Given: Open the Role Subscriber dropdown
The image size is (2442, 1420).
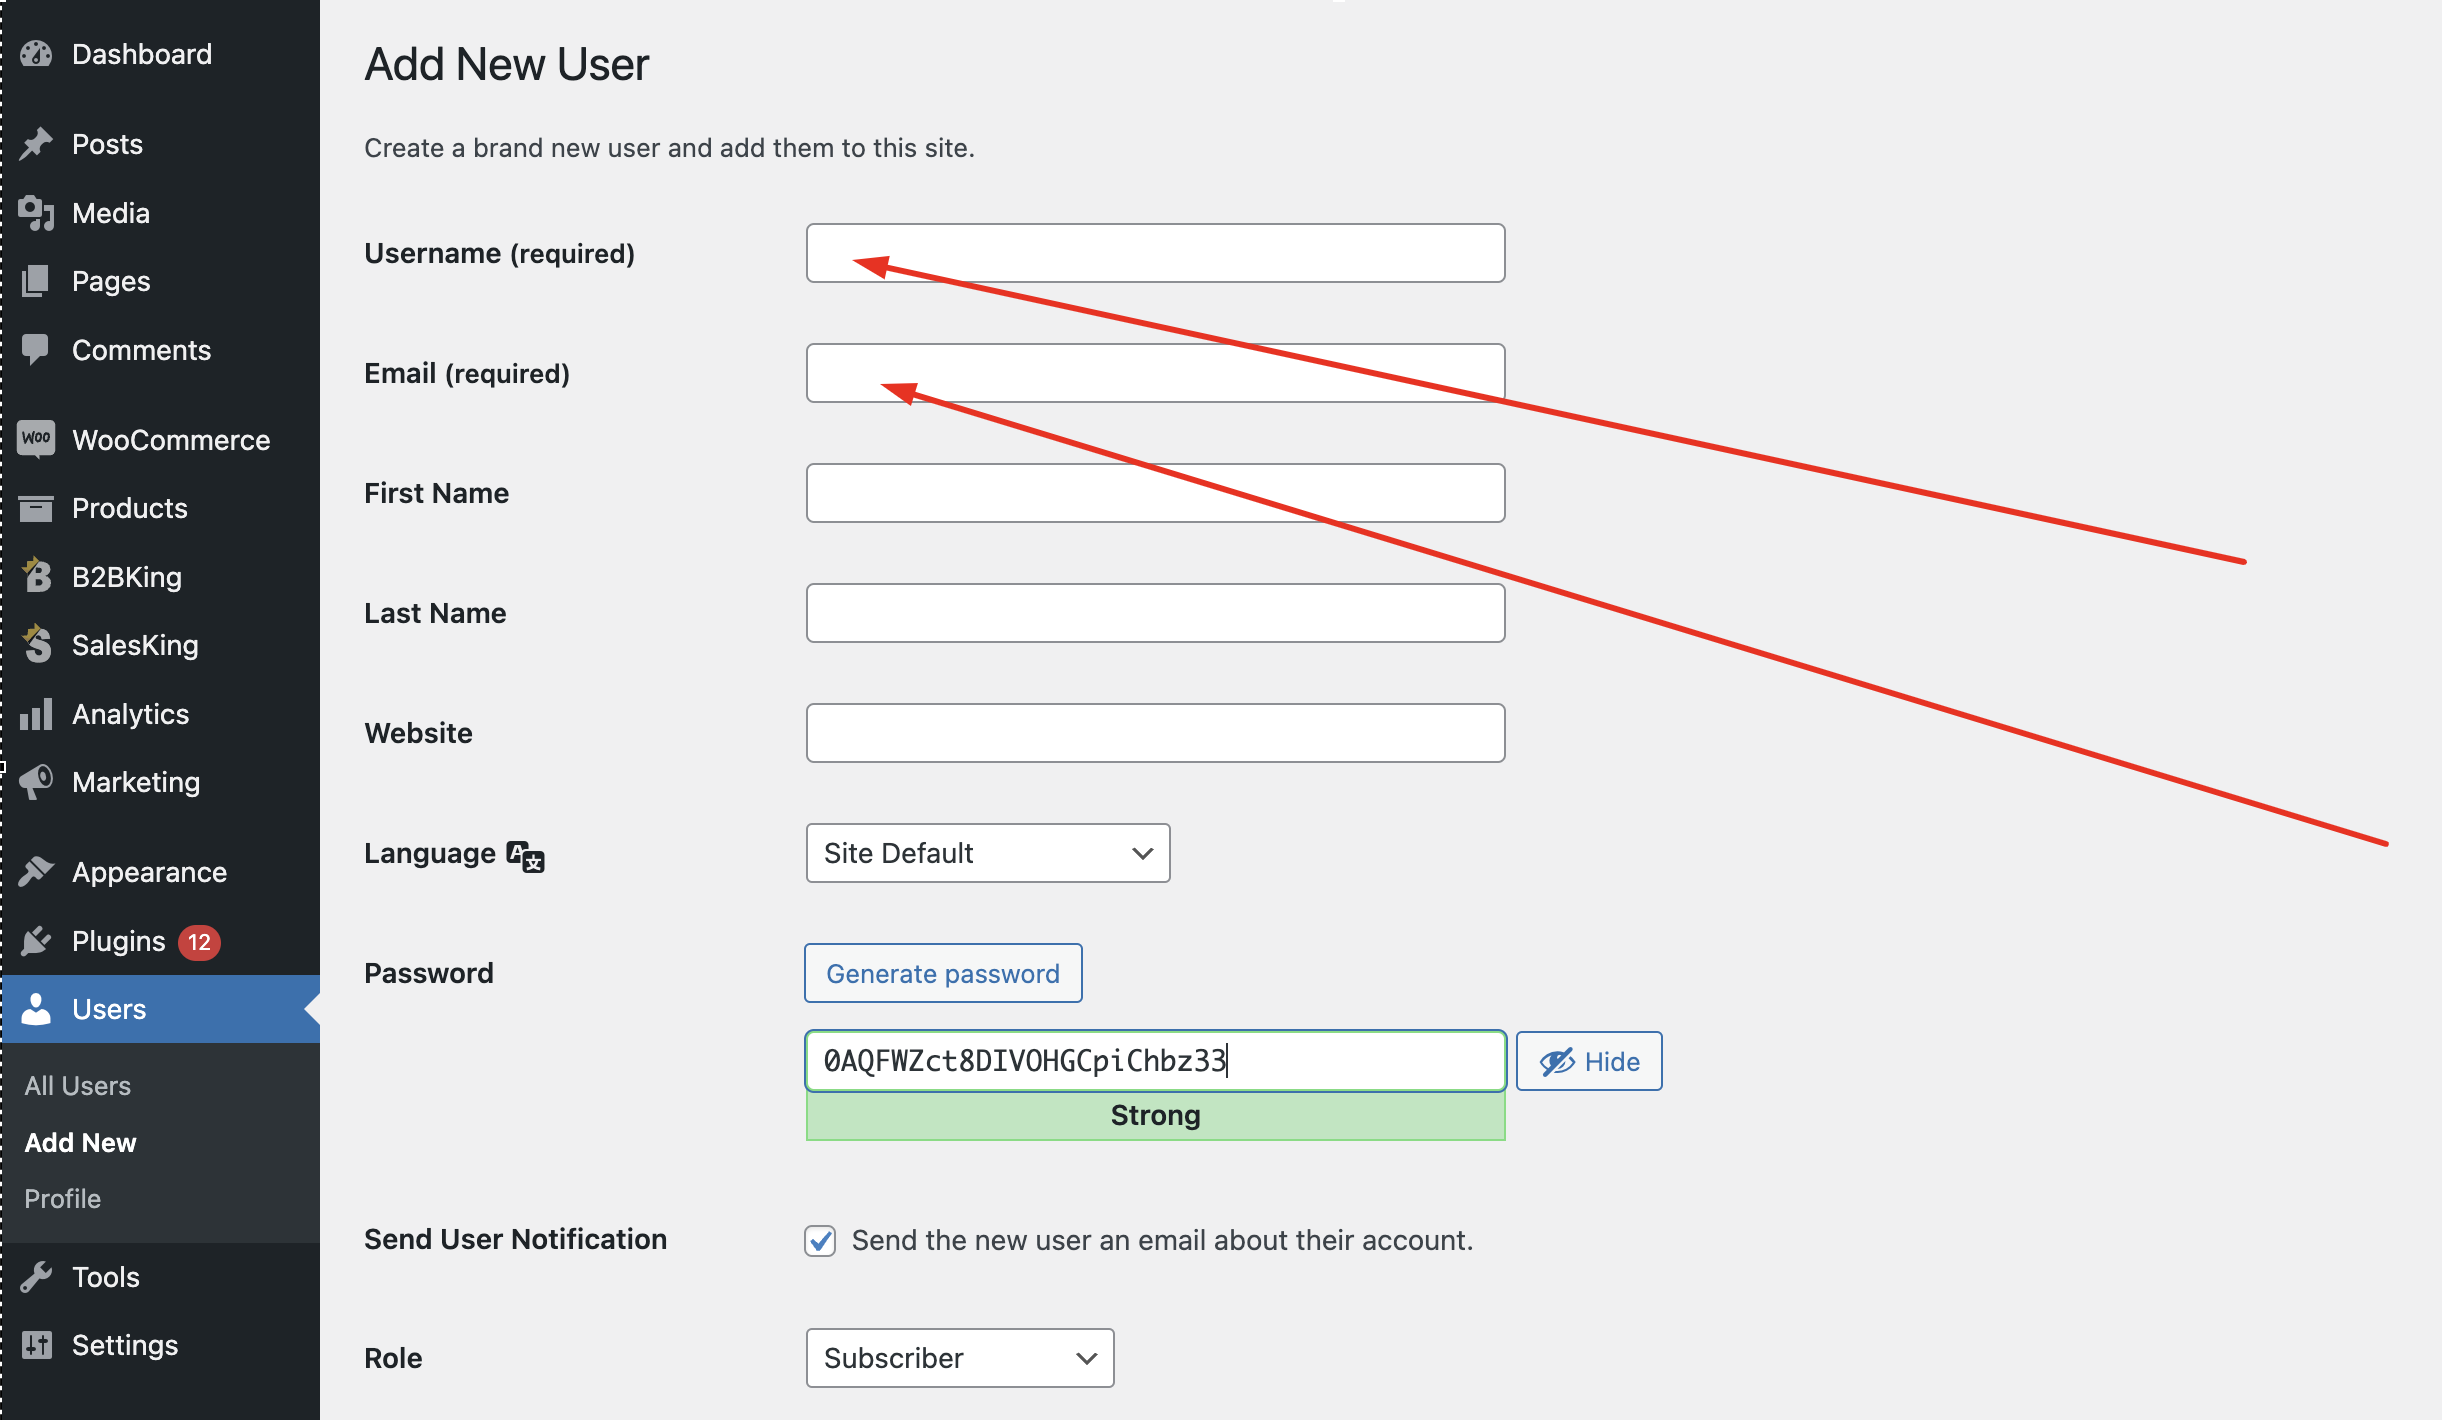Looking at the screenshot, I should [x=960, y=1358].
